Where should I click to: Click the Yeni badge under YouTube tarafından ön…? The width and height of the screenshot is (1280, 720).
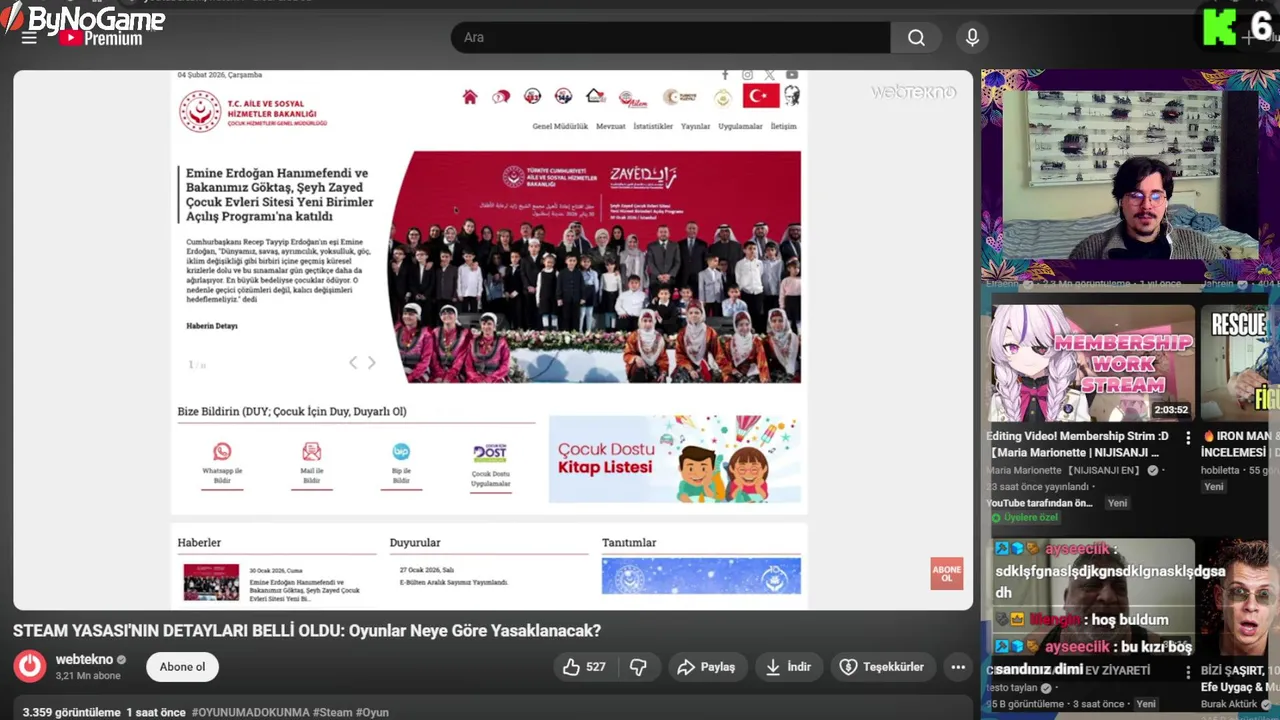click(x=1117, y=503)
